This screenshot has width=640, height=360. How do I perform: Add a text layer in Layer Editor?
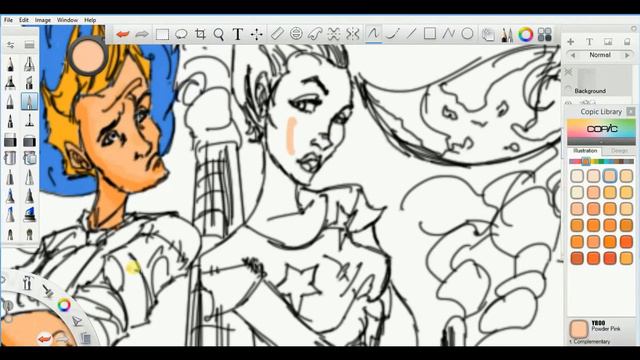[589, 42]
